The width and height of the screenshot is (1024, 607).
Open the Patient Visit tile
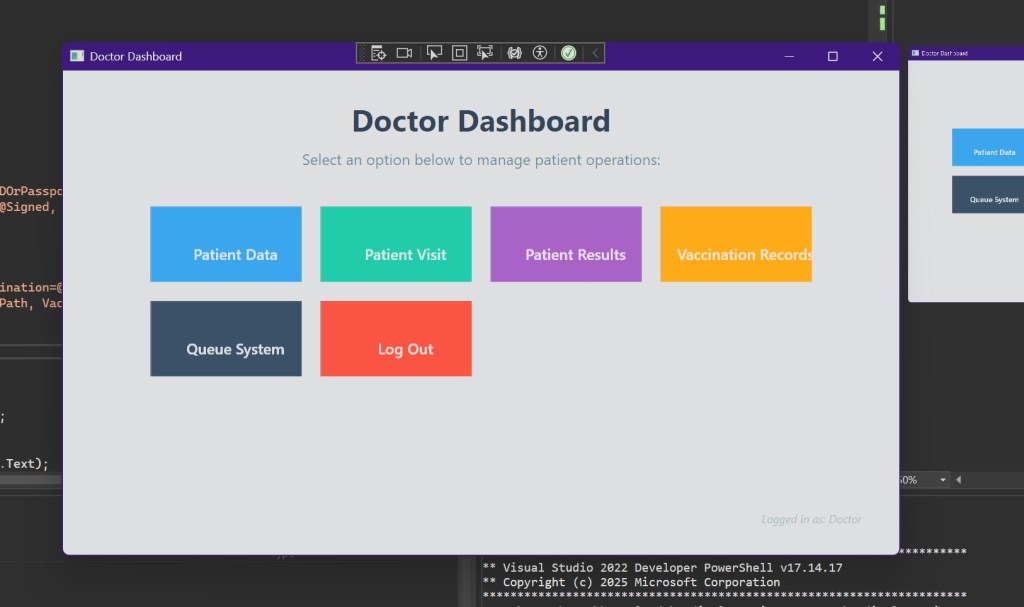click(x=396, y=244)
